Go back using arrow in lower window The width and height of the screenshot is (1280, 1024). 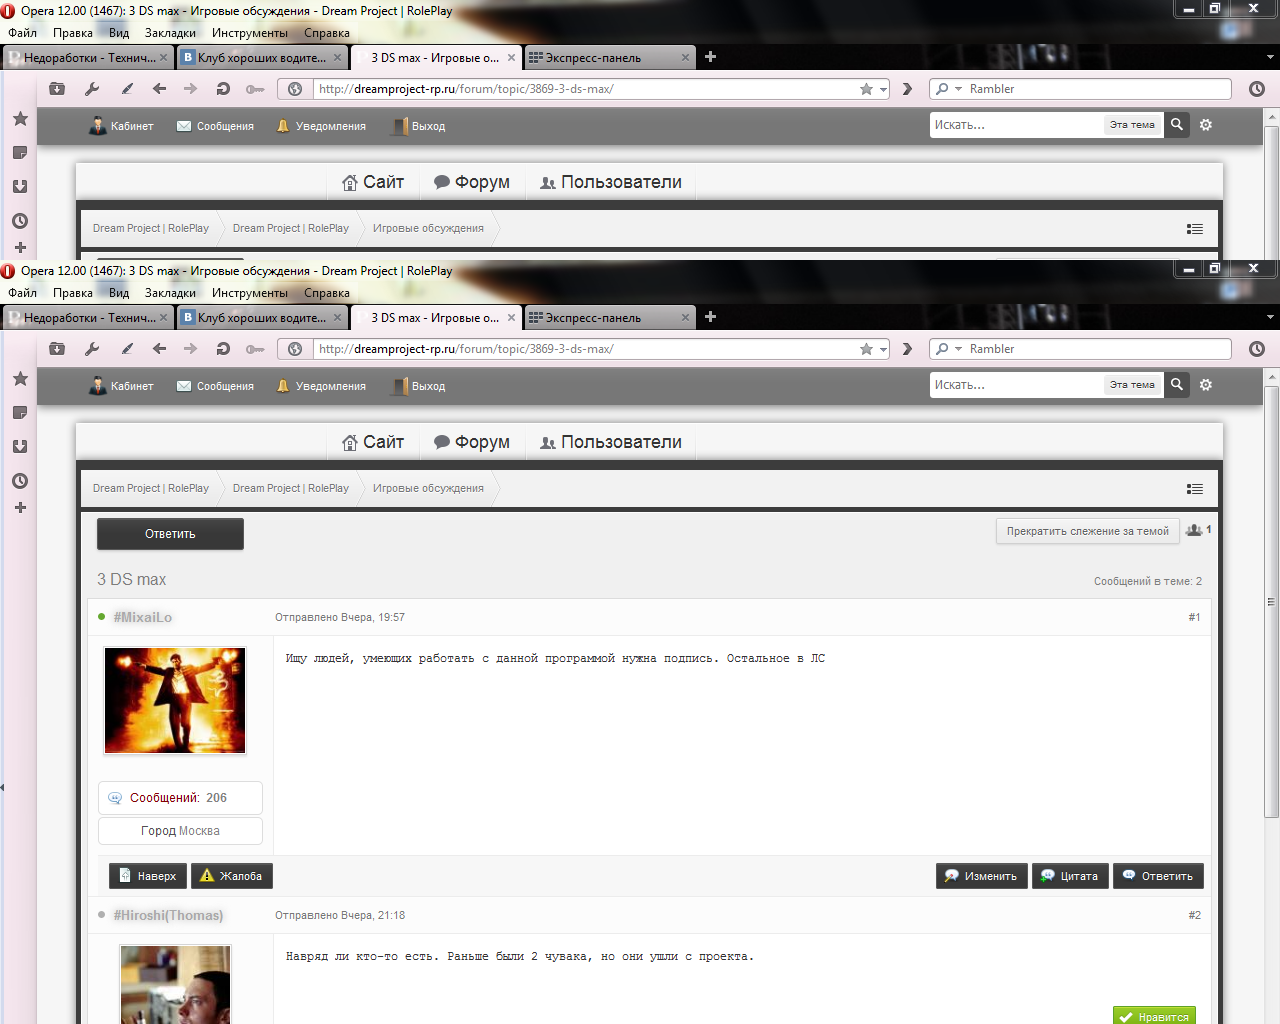coord(159,349)
